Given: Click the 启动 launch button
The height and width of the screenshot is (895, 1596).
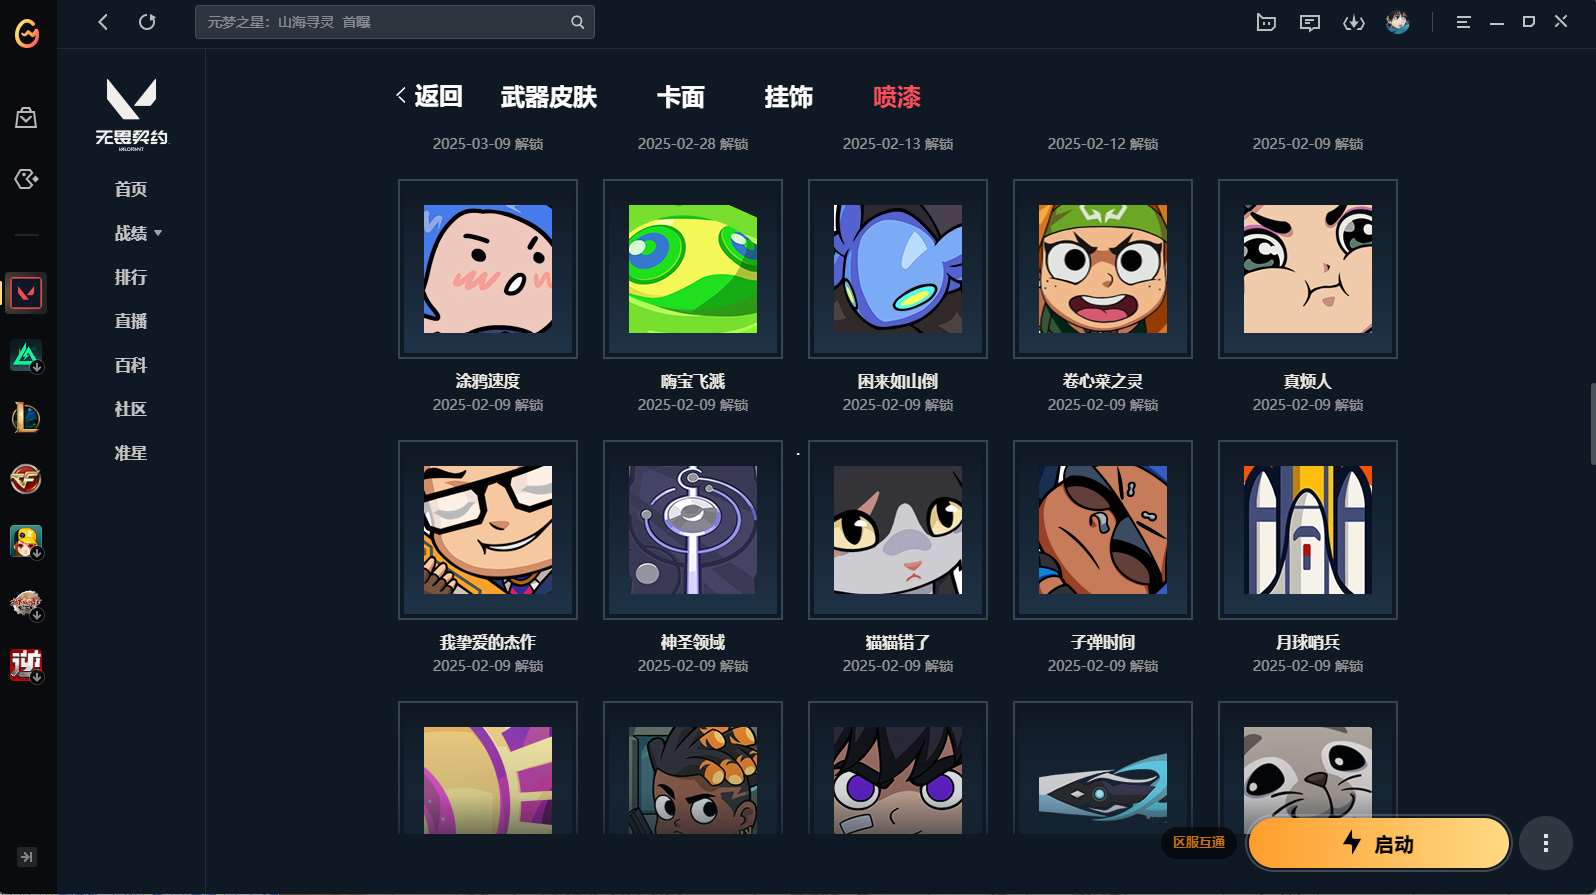Looking at the screenshot, I should [x=1379, y=843].
